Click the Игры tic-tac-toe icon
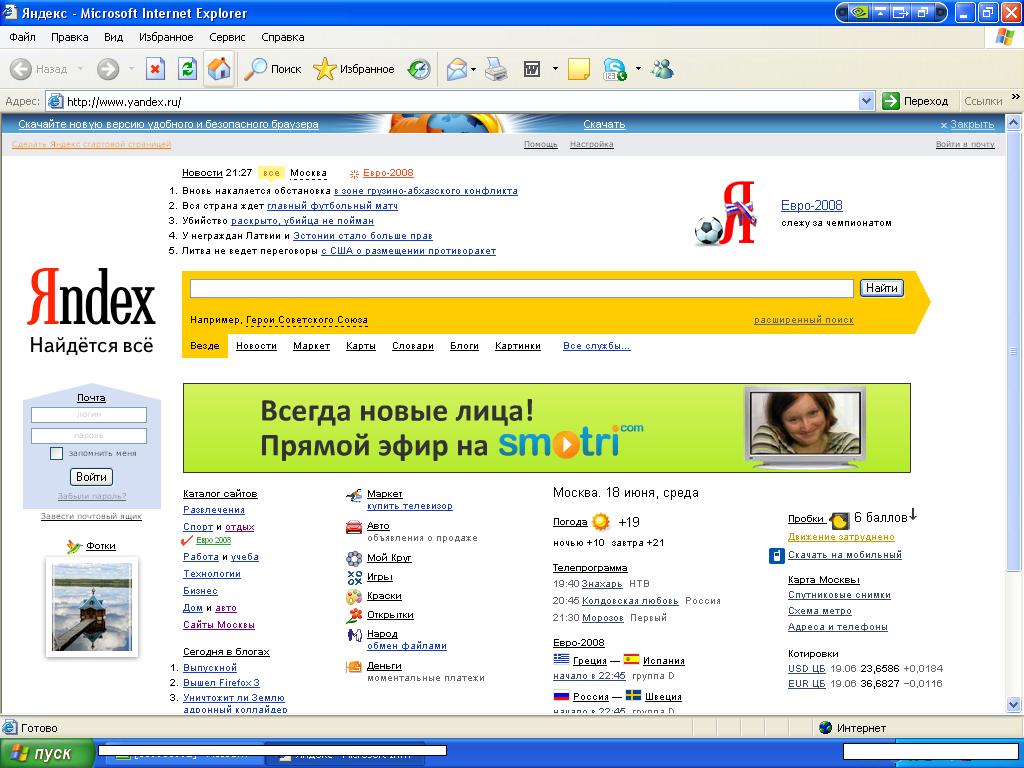This screenshot has width=1024, height=768. pos(354,577)
